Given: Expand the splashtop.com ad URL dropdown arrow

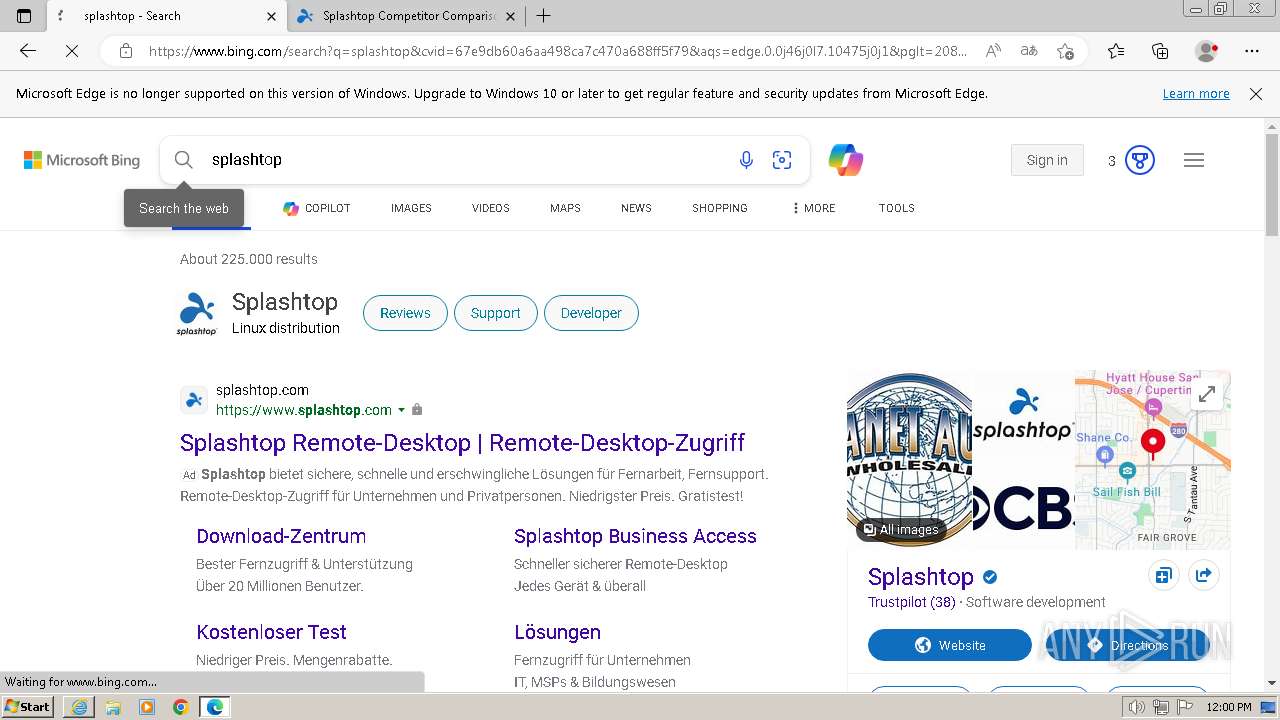Looking at the screenshot, I should [x=402, y=410].
